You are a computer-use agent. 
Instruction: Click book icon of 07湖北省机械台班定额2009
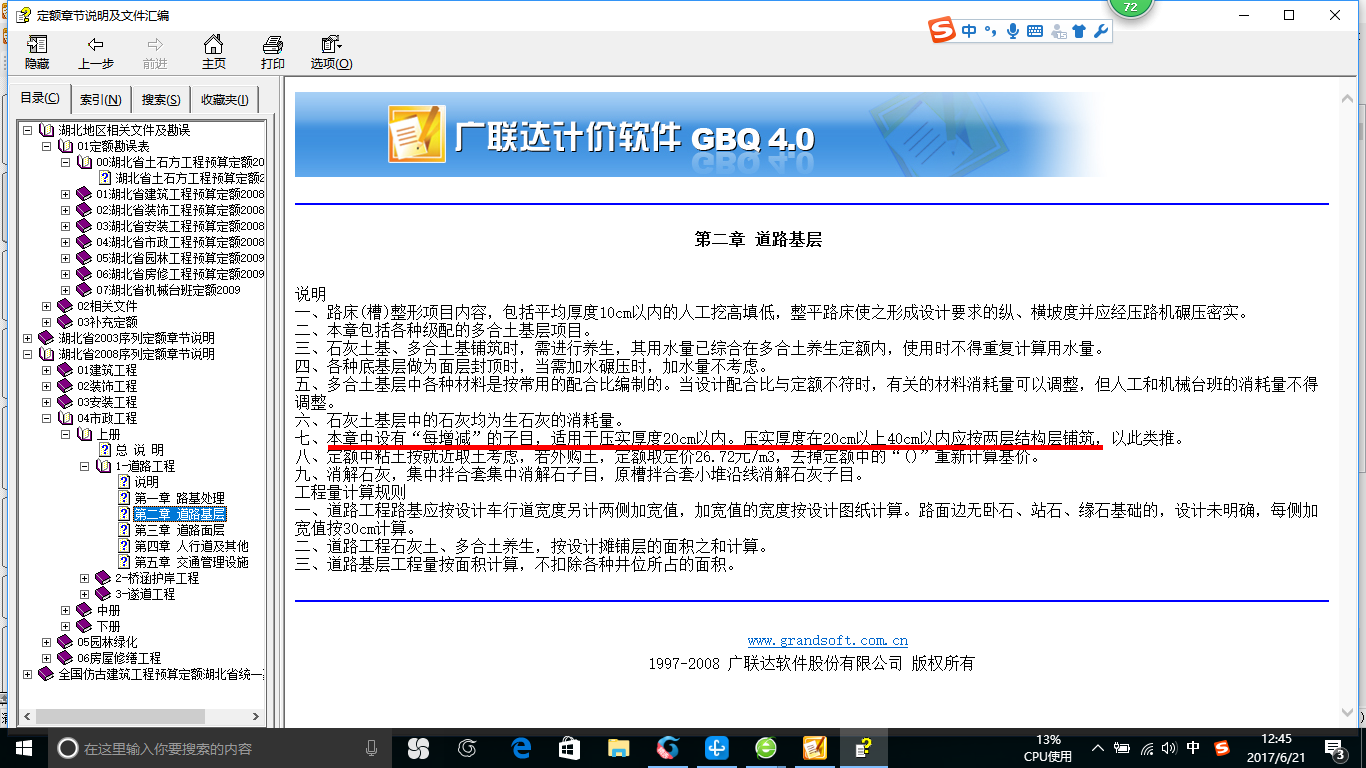click(84, 290)
